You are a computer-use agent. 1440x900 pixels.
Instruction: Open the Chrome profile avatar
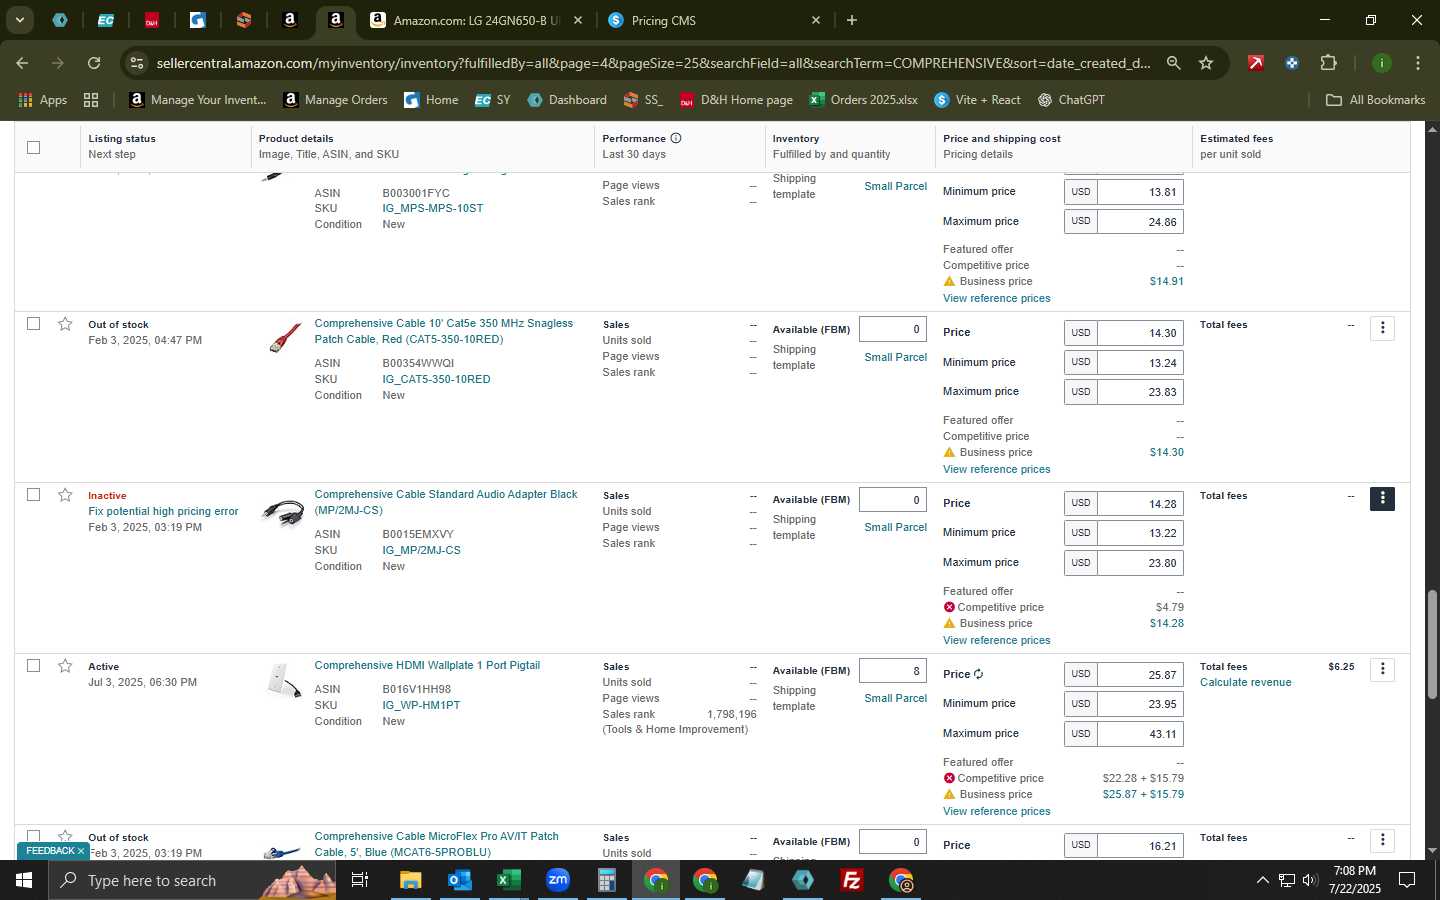[1382, 63]
